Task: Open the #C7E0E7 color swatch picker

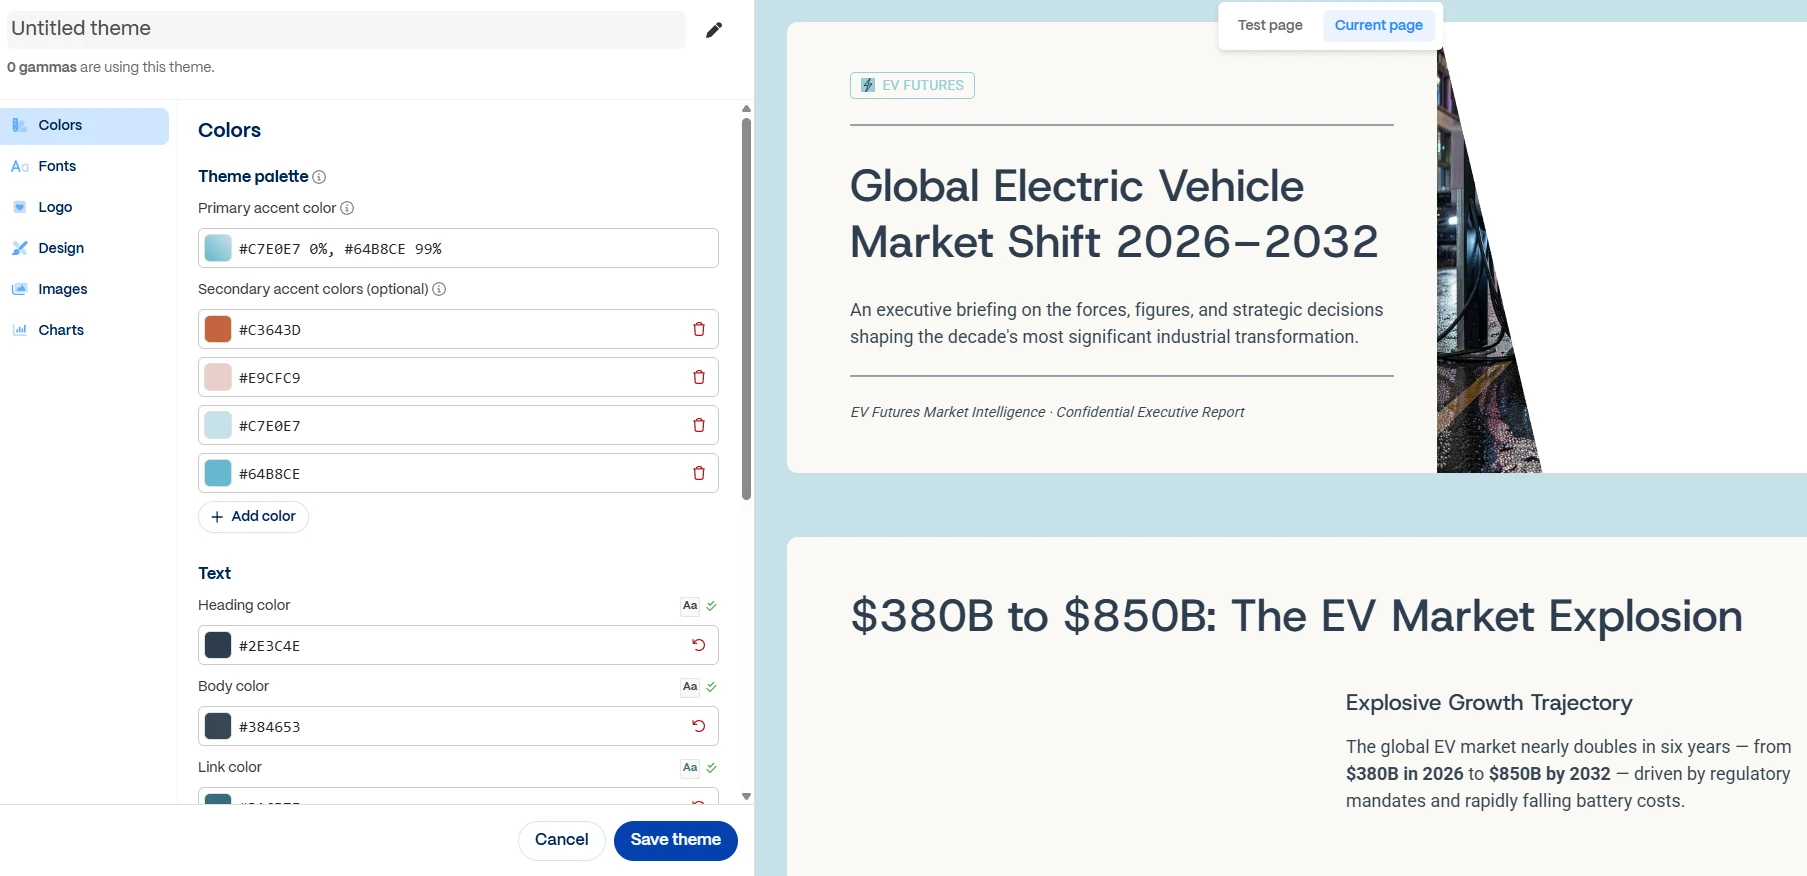Action: point(218,425)
